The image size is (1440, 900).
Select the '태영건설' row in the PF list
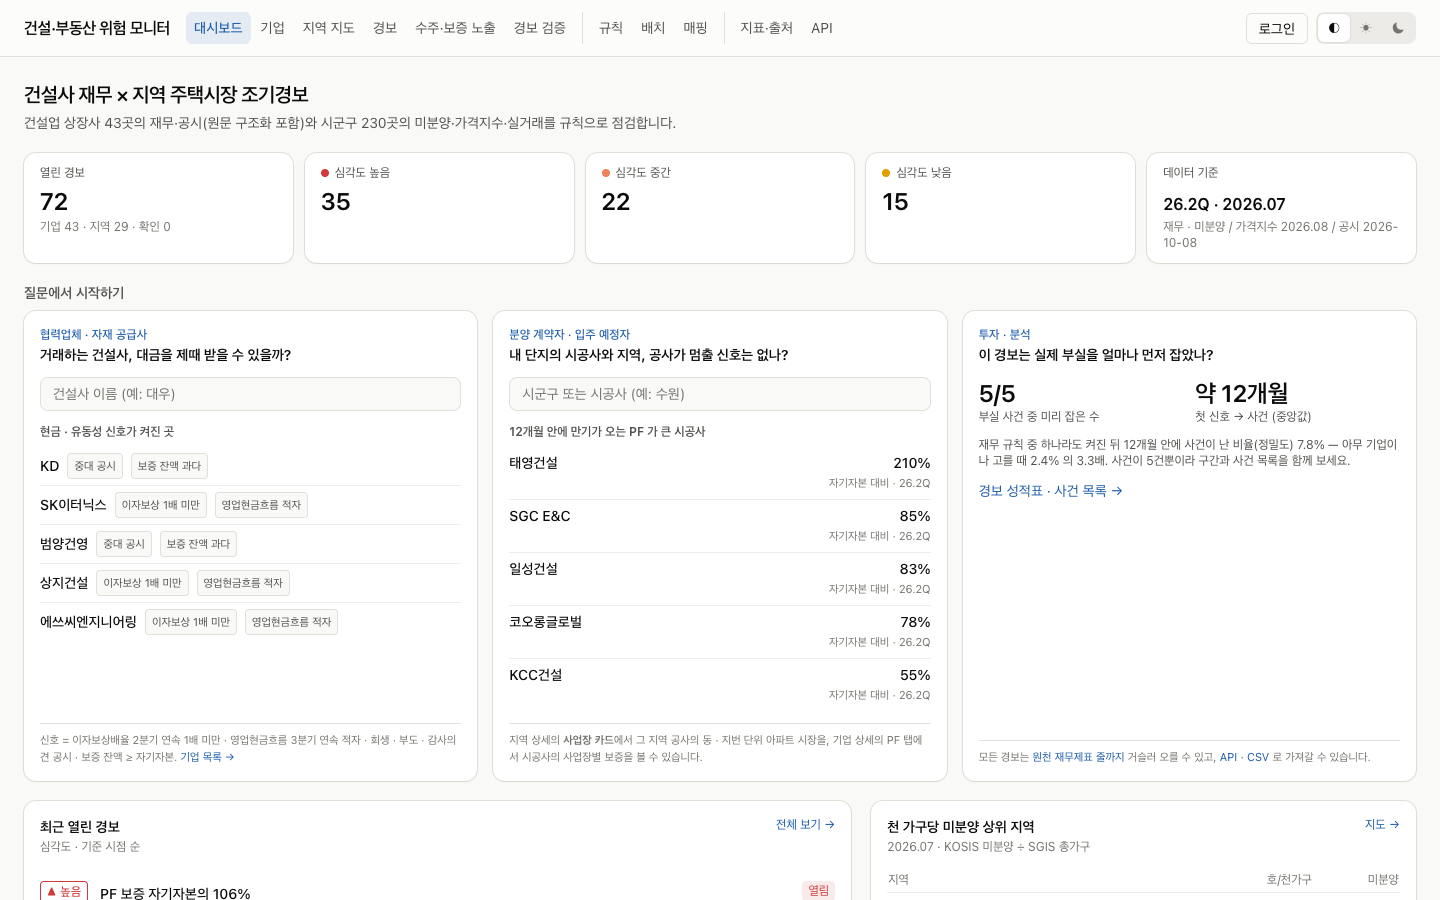point(720,473)
